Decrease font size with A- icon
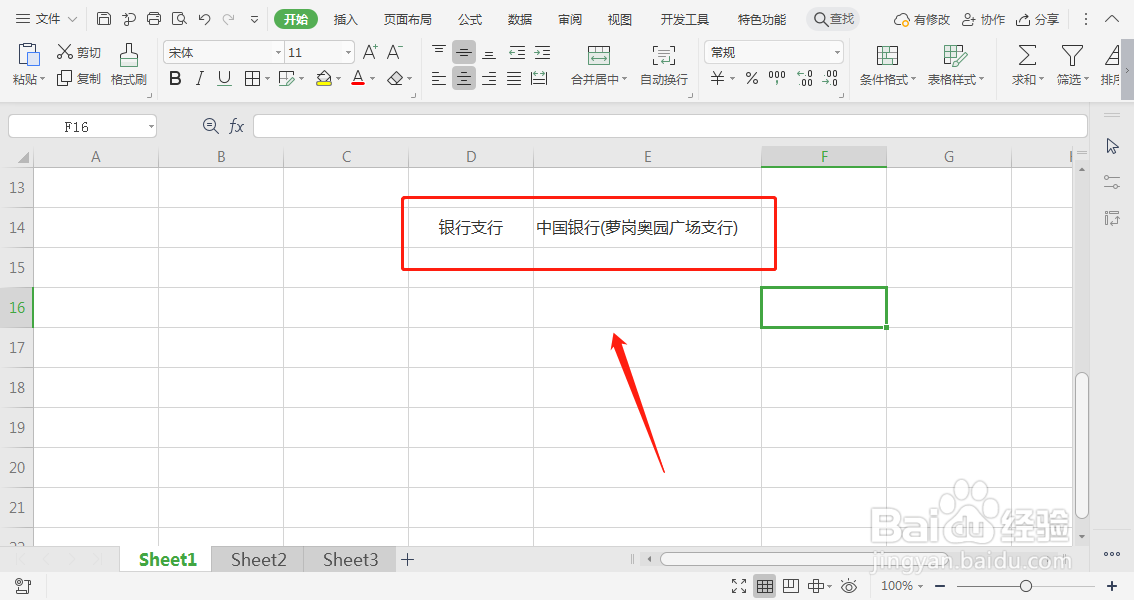Image resolution: width=1134 pixels, height=600 pixels. click(394, 52)
